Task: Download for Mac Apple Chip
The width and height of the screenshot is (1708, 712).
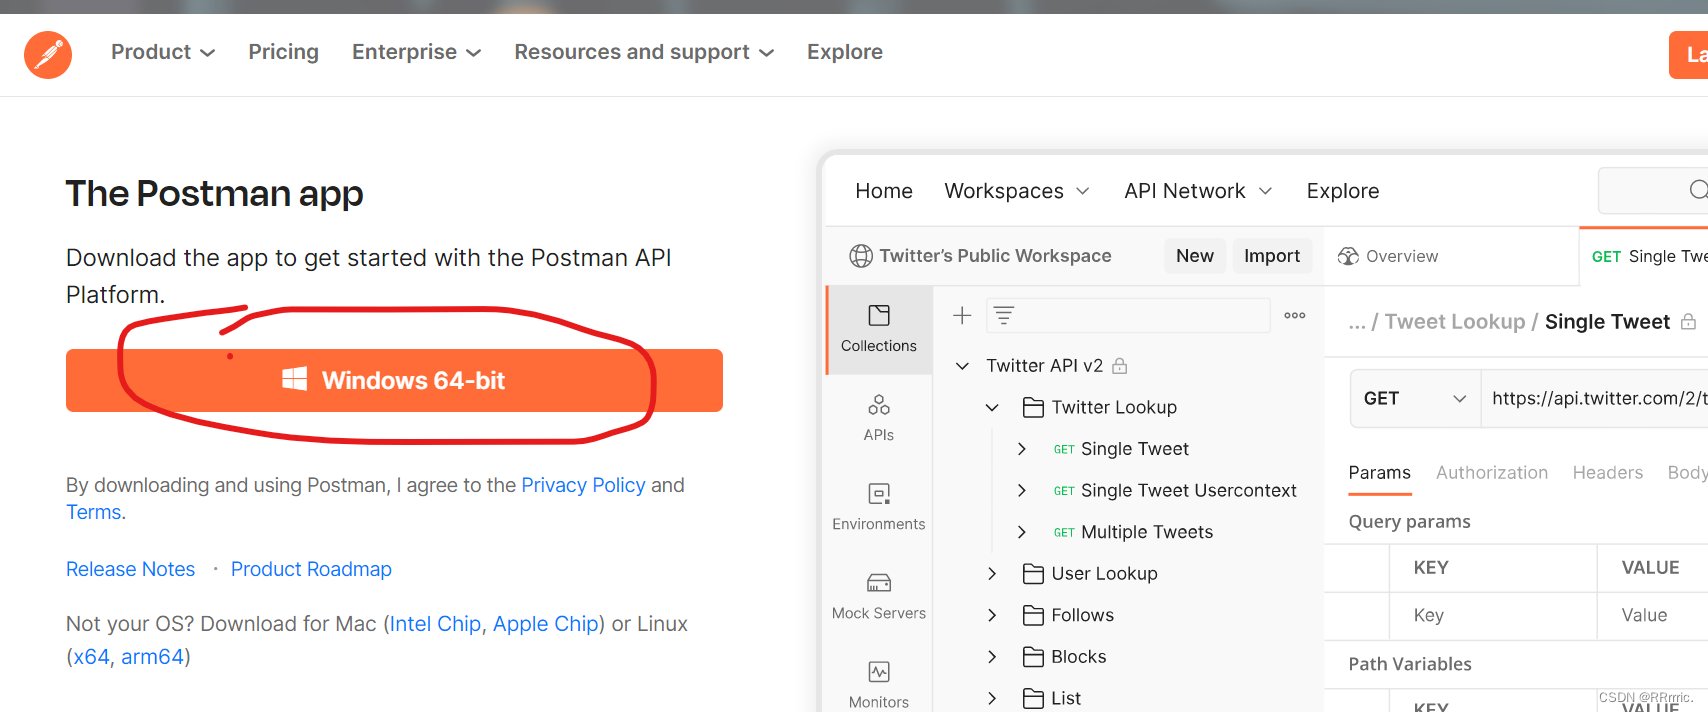Action: point(546,624)
